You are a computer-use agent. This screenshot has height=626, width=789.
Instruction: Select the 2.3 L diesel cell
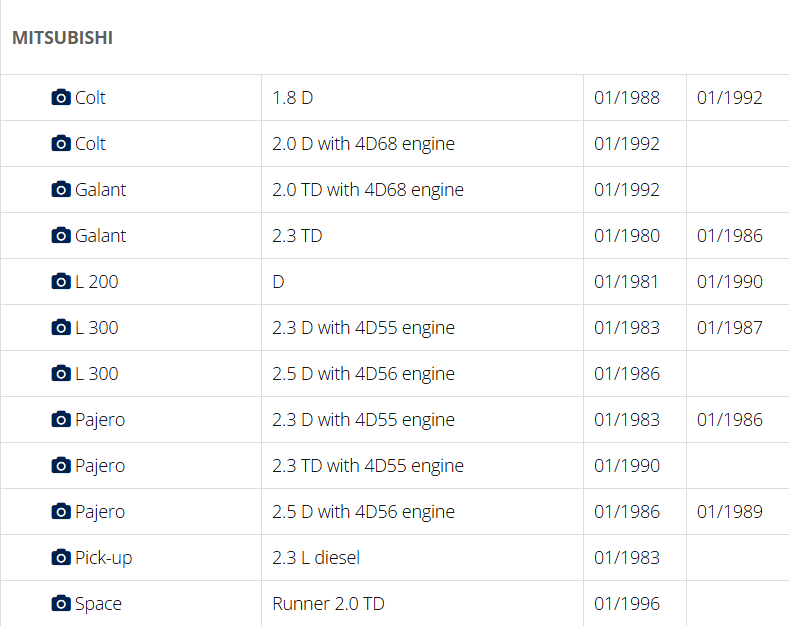click(316, 558)
